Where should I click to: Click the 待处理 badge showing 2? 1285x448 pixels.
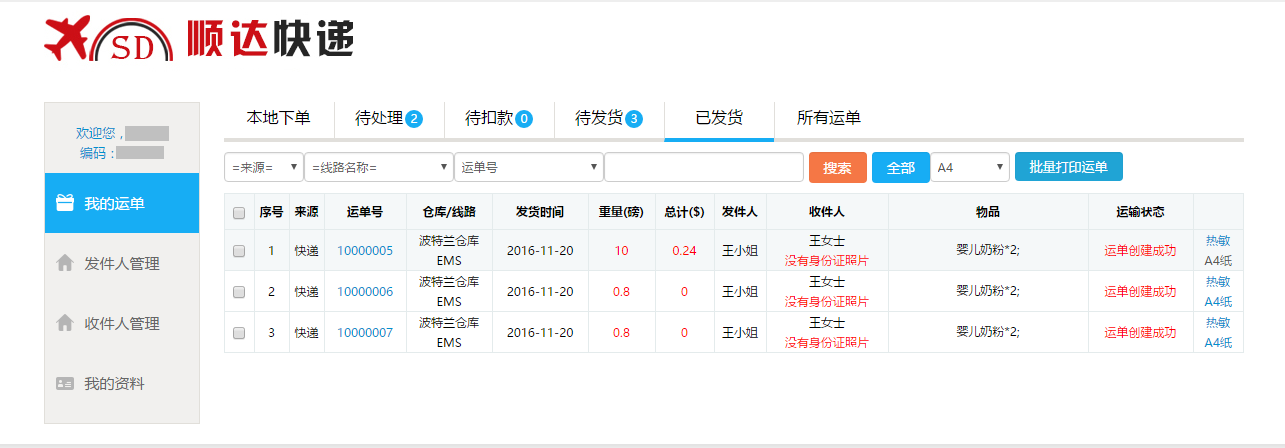(x=414, y=119)
